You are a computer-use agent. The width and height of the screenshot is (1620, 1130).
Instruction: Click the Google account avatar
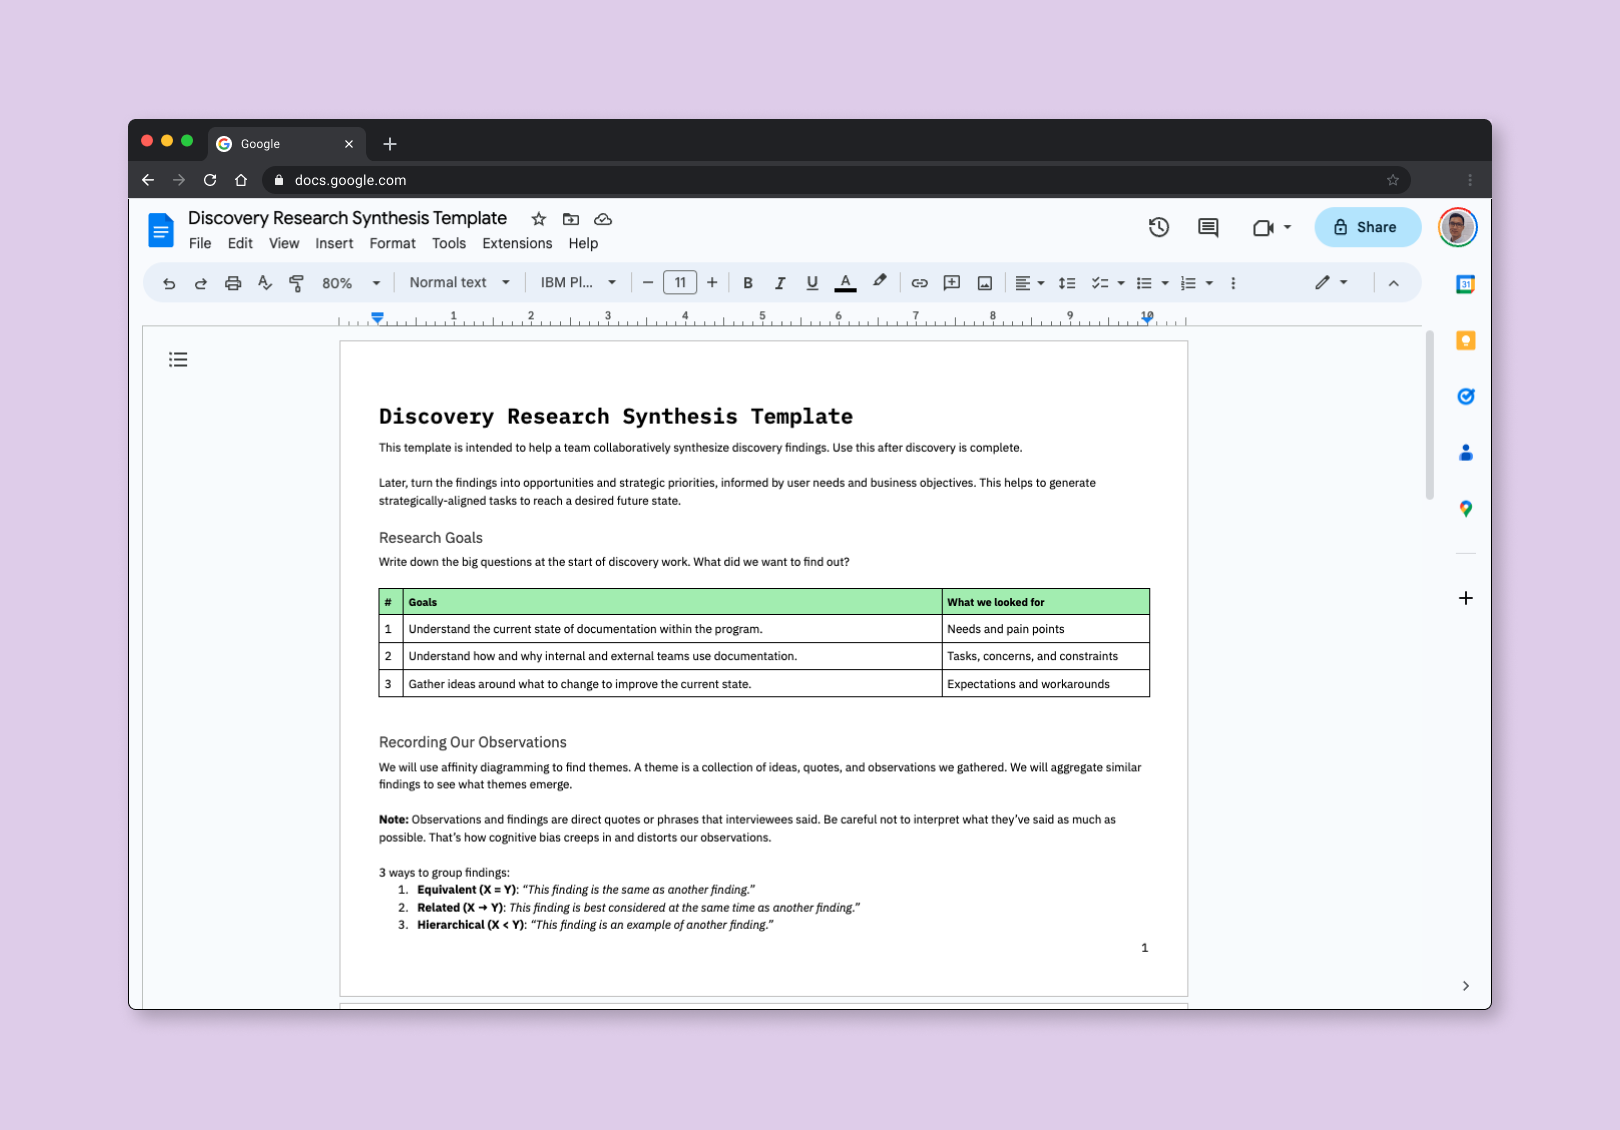coord(1457,227)
